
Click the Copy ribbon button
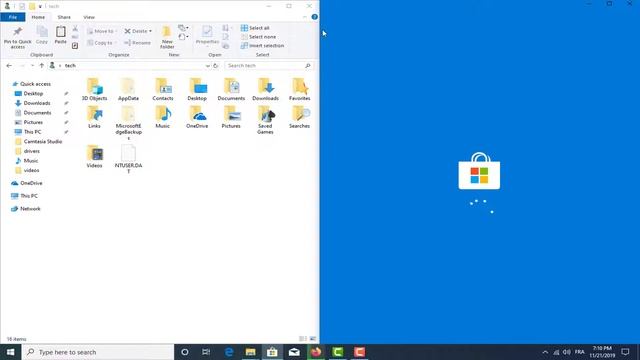click(42, 35)
